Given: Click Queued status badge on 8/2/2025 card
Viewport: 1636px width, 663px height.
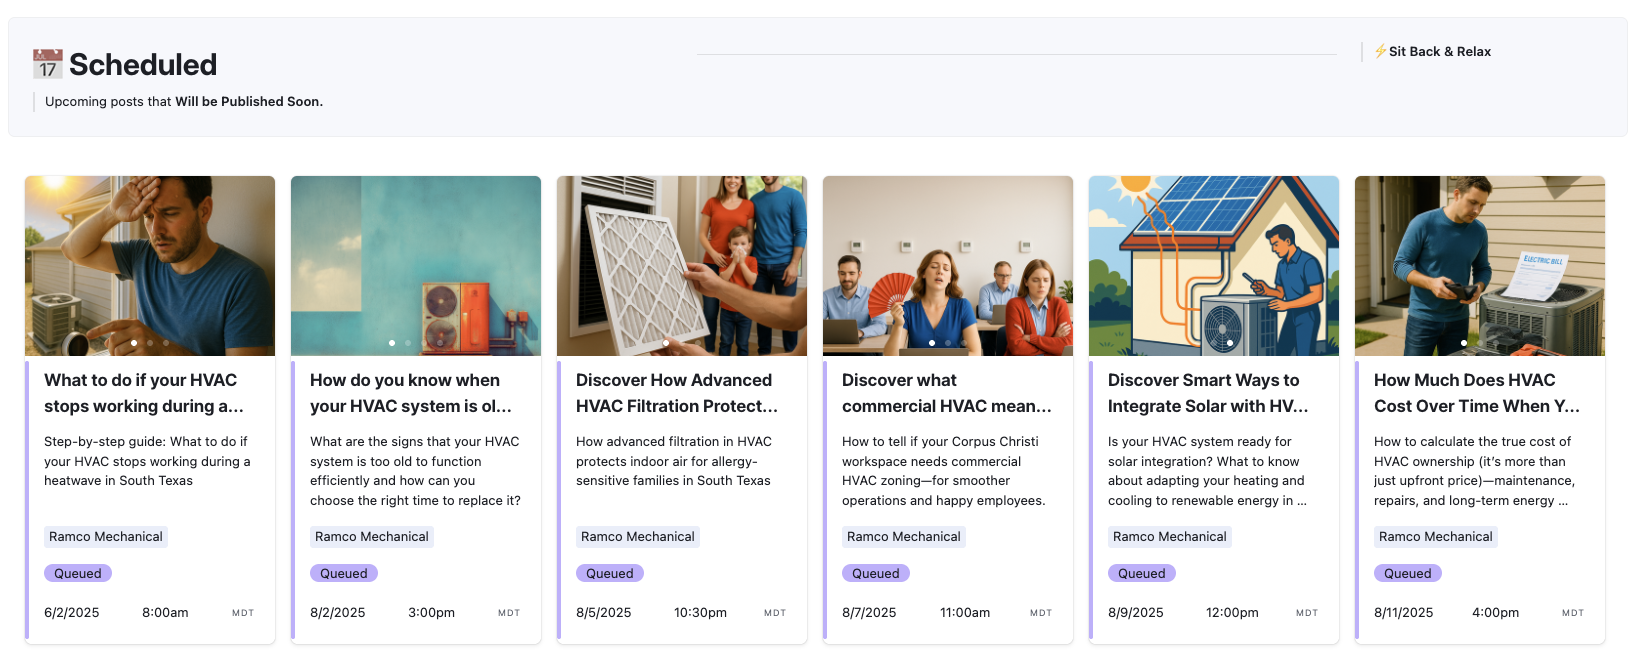Looking at the screenshot, I should (344, 573).
